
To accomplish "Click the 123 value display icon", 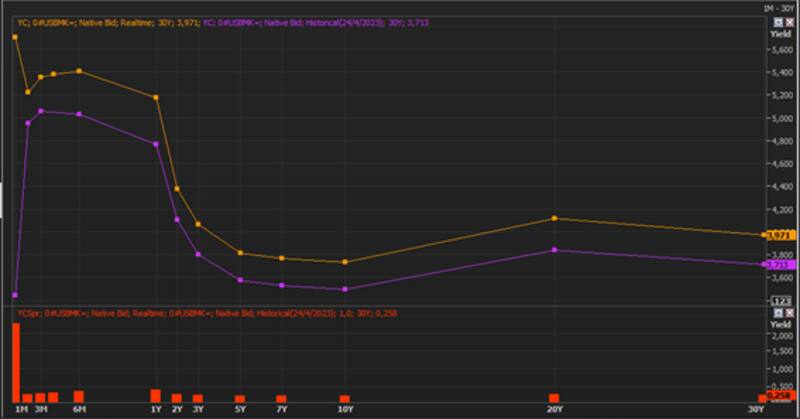I will tap(780, 300).
